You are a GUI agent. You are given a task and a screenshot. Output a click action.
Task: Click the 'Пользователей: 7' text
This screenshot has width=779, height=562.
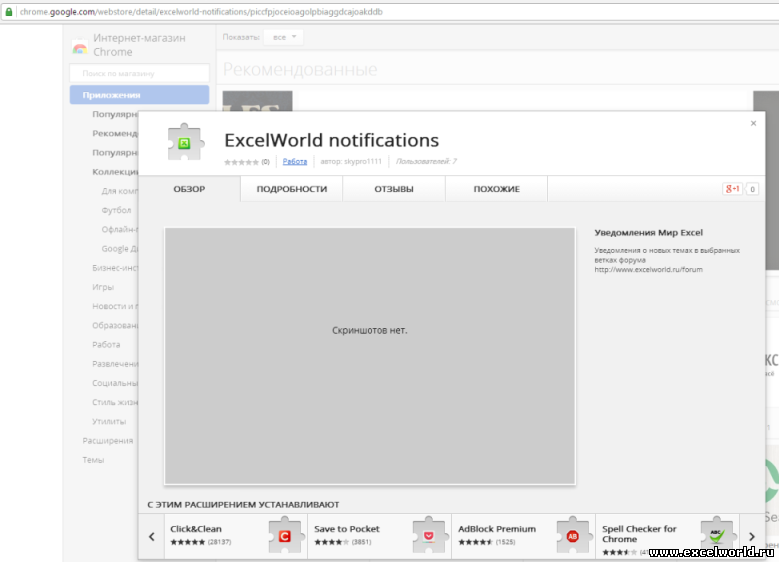(426, 161)
